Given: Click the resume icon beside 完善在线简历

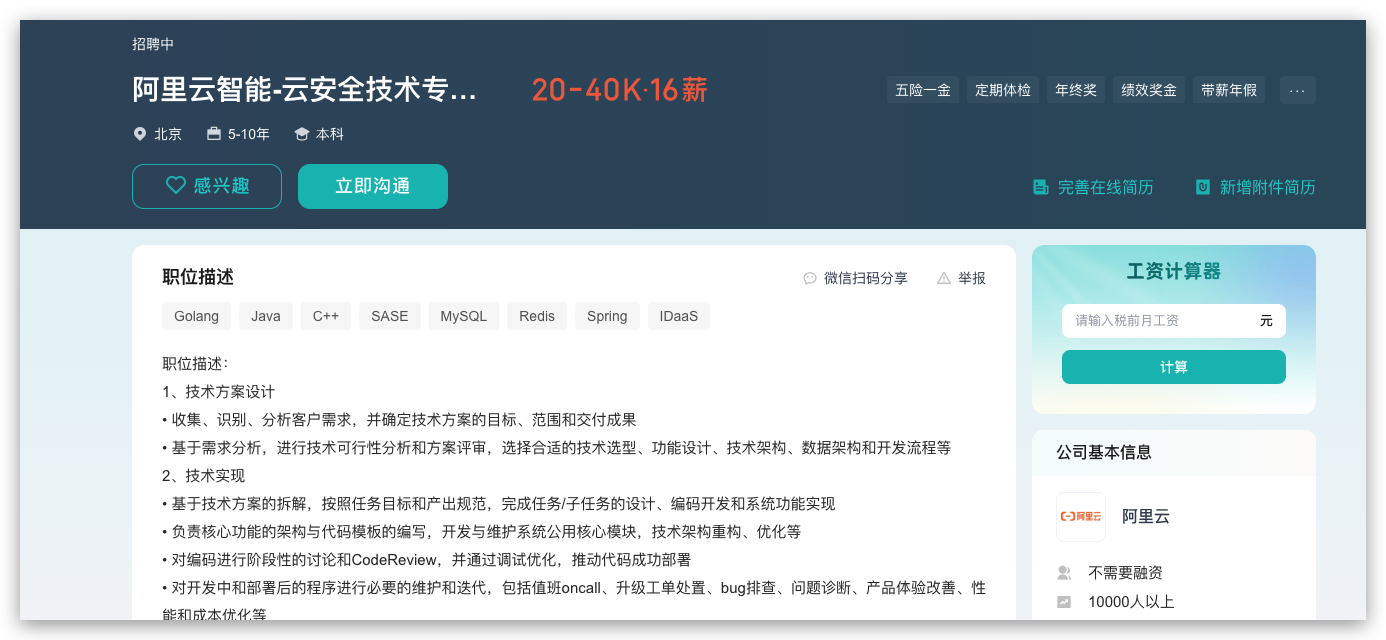Looking at the screenshot, I should (x=1041, y=187).
